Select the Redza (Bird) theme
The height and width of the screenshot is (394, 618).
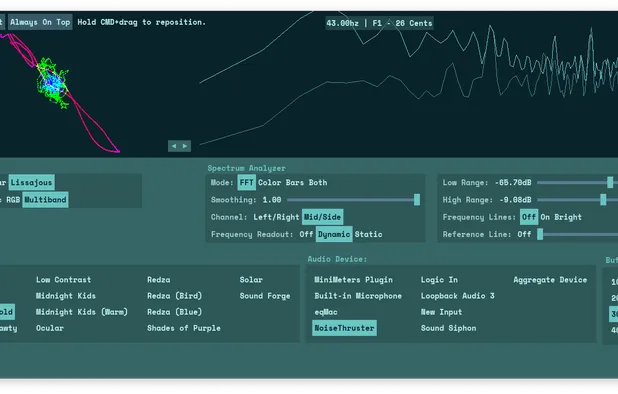[x=175, y=296]
